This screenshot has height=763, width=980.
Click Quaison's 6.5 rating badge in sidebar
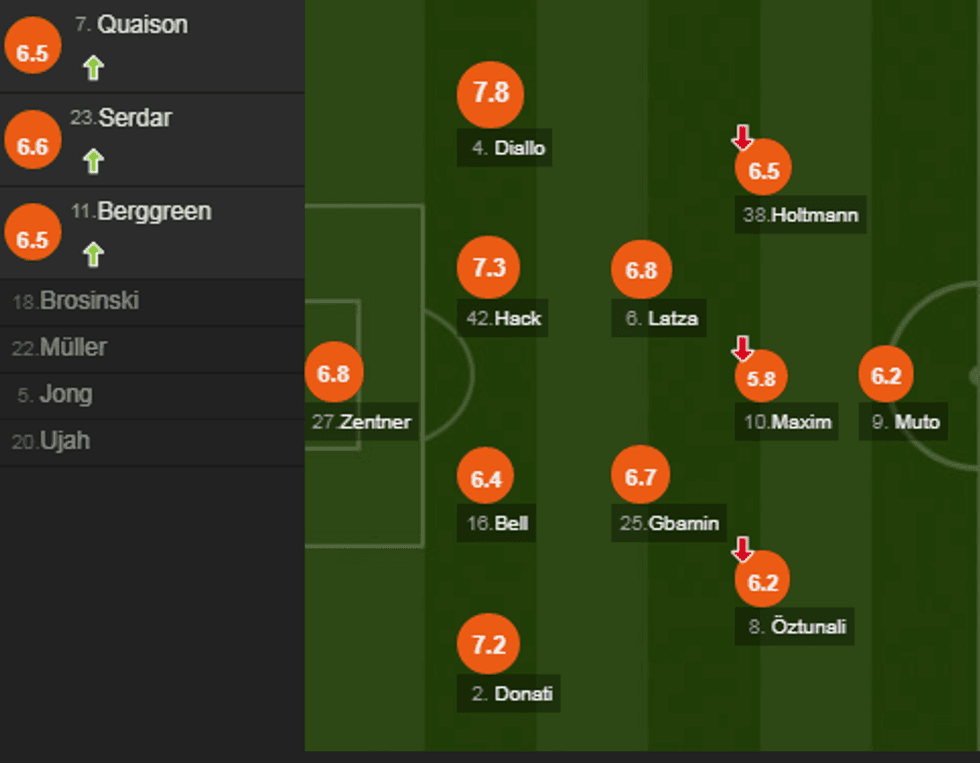pos(33,53)
